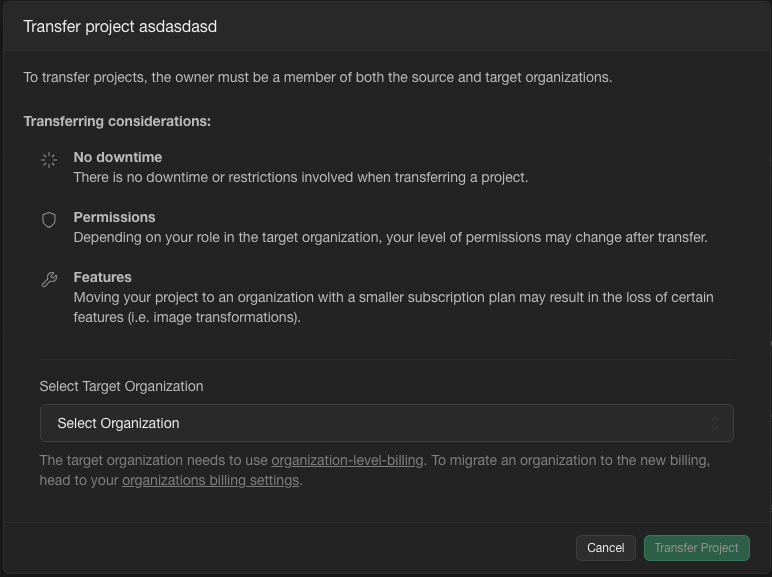Open the organization-level-billing link
Viewport: 772px width, 577px height.
[347, 461]
